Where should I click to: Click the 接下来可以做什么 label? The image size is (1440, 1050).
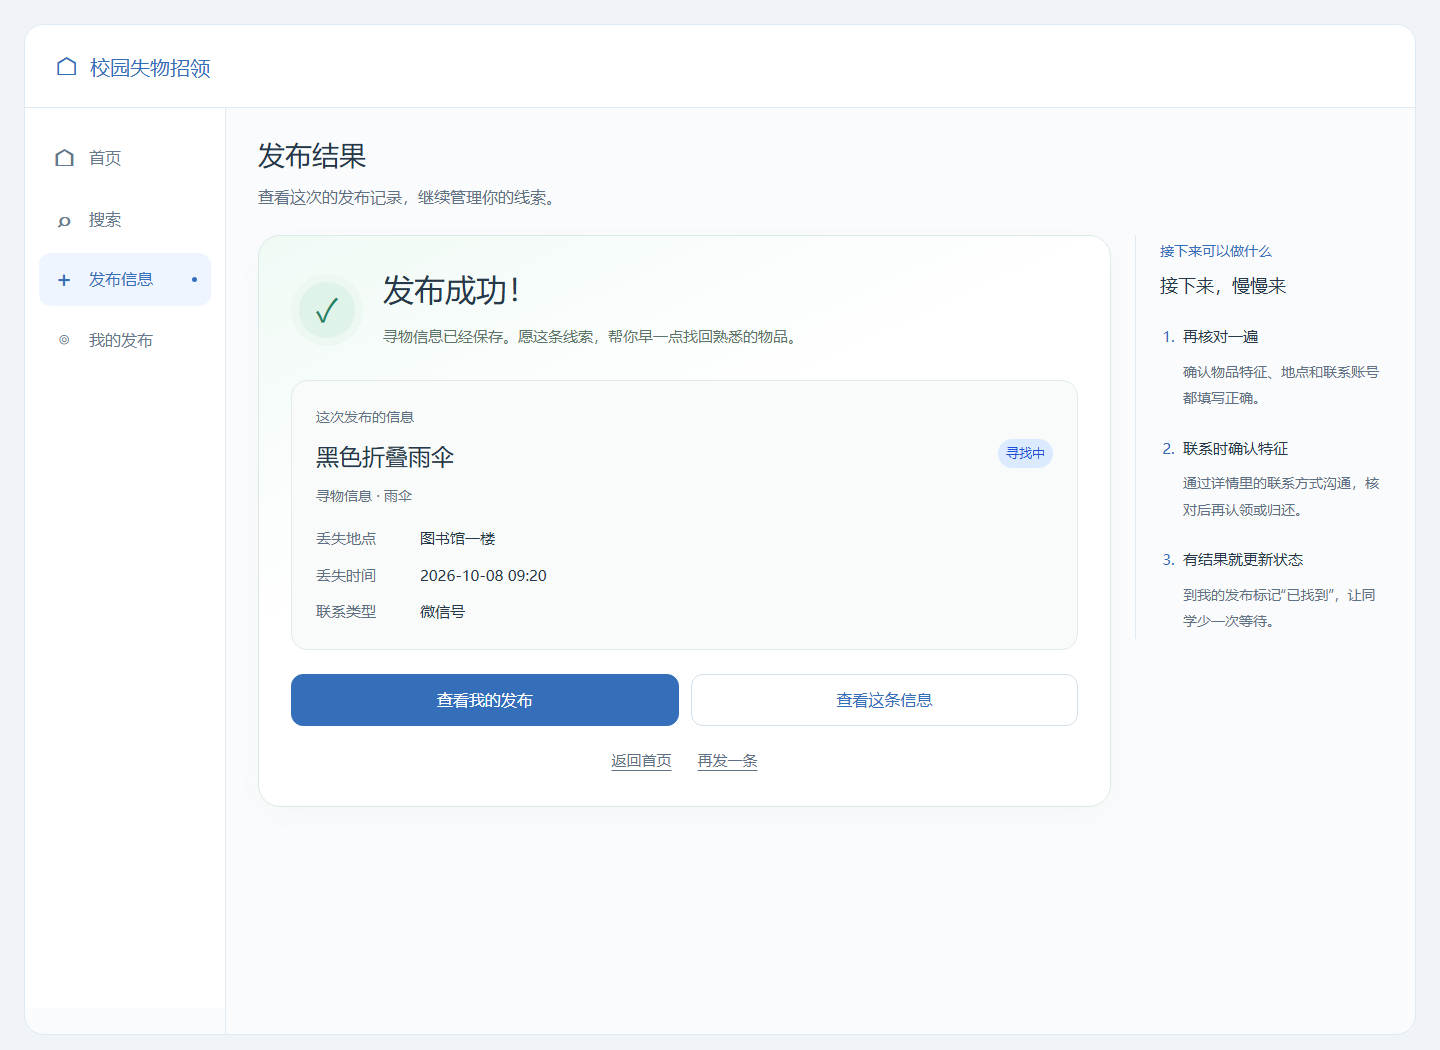[1216, 251]
